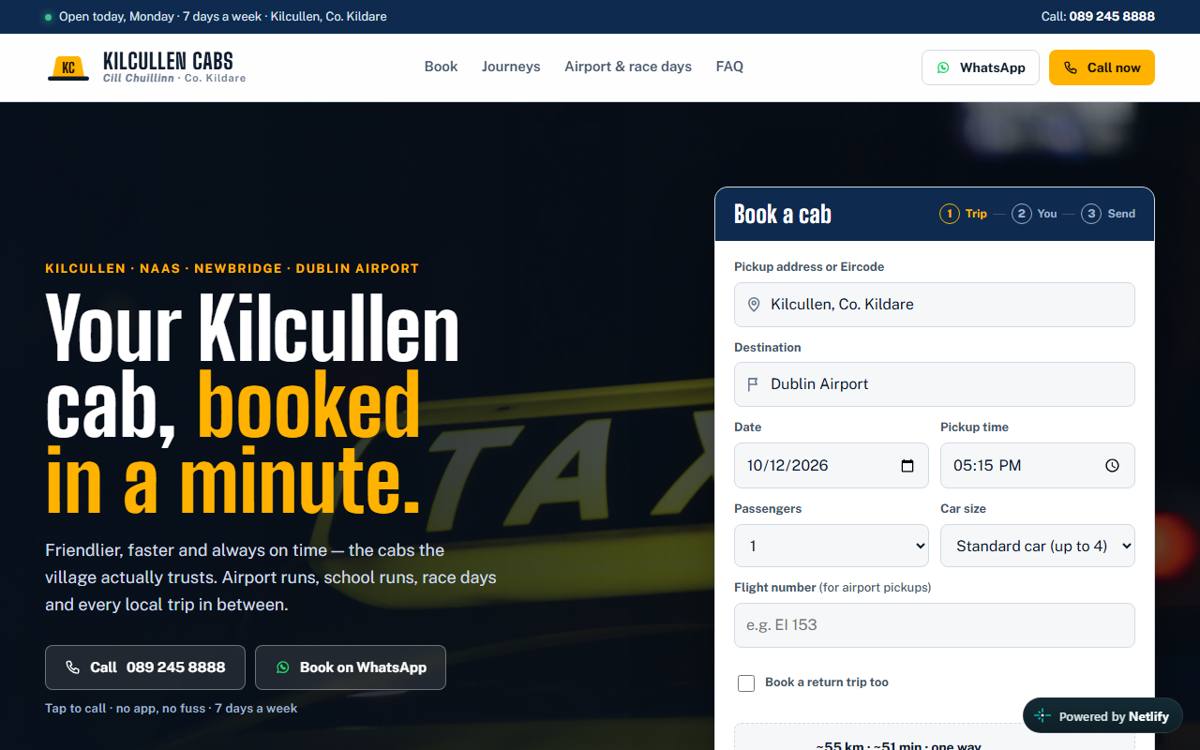Click the Call 089 245 8888 hero button
The width and height of the screenshot is (1200, 750).
(145, 667)
